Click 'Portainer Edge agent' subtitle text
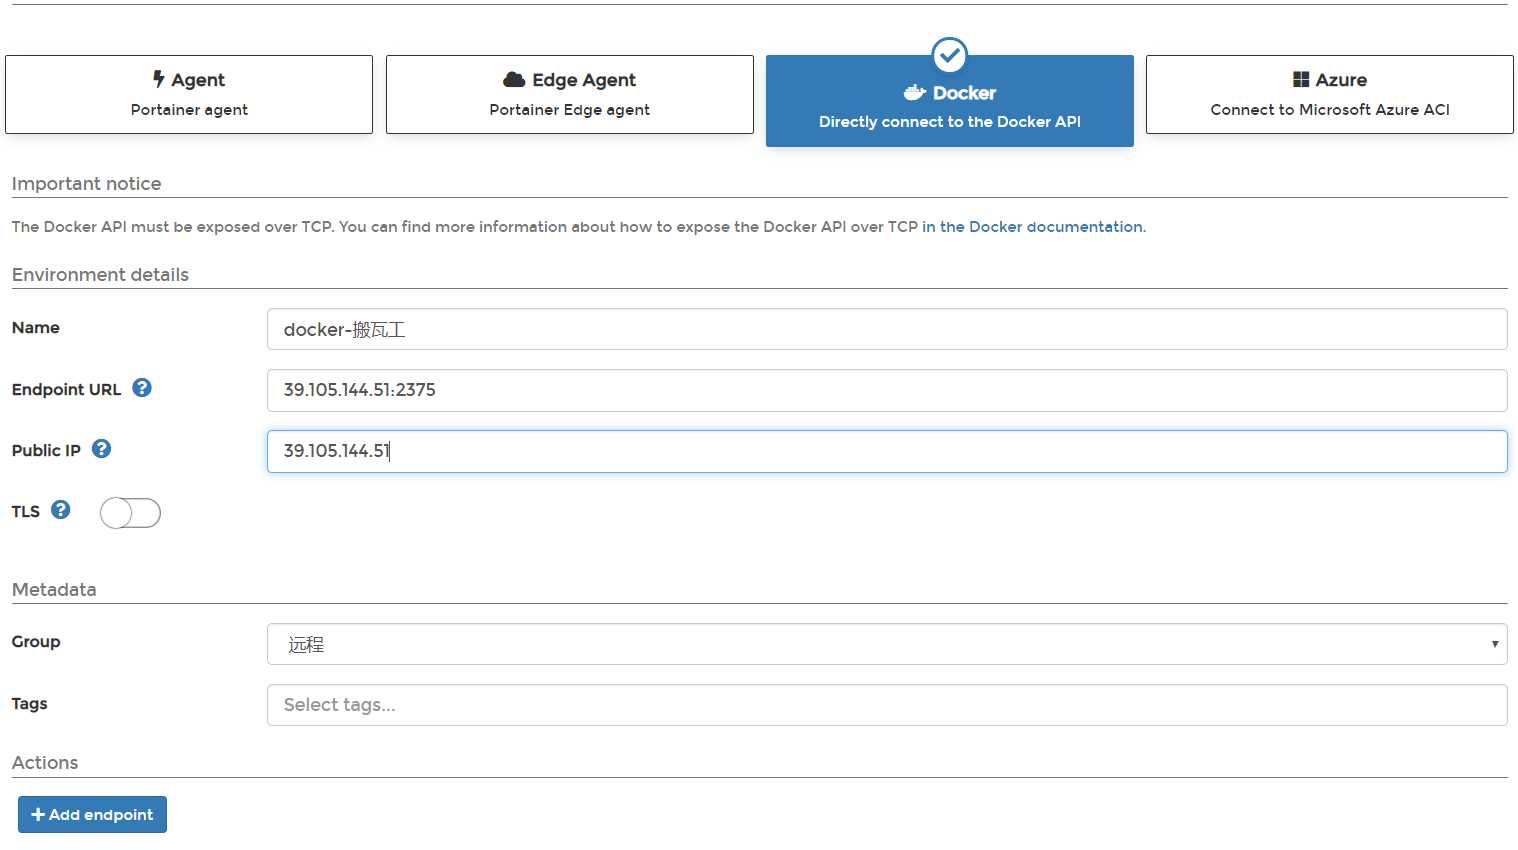The width and height of the screenshot is (1518, 850). 570,110
